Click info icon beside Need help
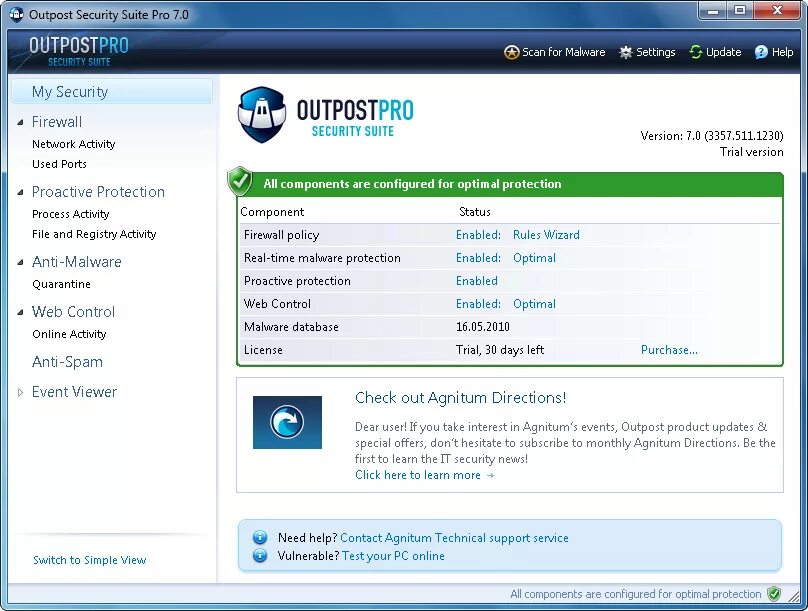The image size is (808, 611). [260, 537]
